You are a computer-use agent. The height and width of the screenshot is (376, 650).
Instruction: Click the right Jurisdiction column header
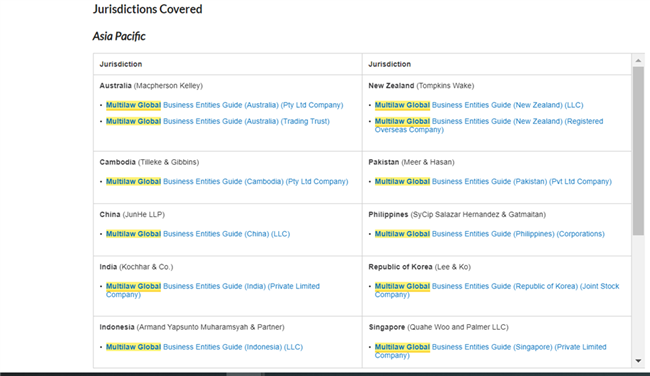point(390,64)
